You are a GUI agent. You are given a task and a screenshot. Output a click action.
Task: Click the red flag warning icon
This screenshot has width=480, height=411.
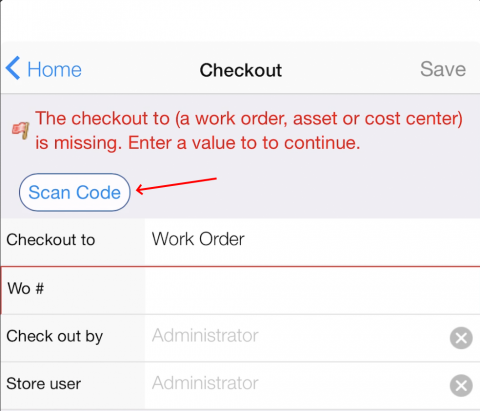point(21,130)
